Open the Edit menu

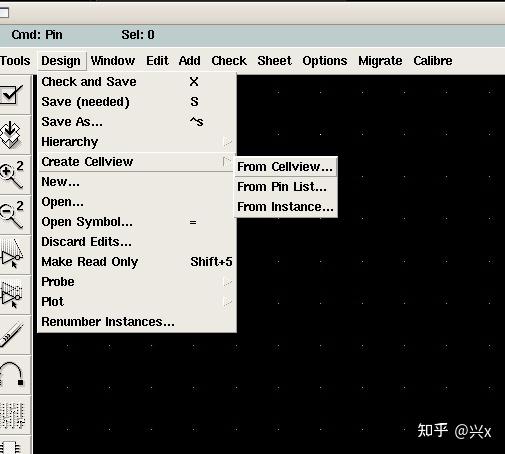(x=157, y=61)
